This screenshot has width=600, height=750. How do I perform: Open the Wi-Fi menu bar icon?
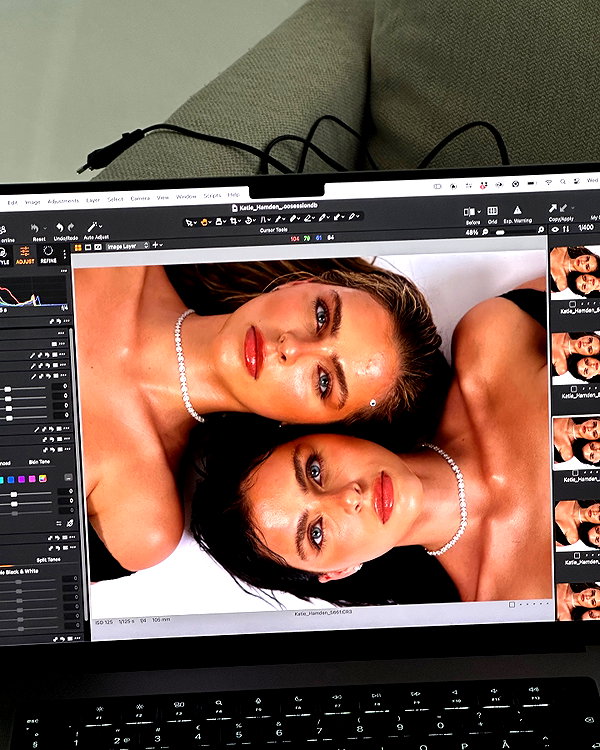tap(548, 182)
